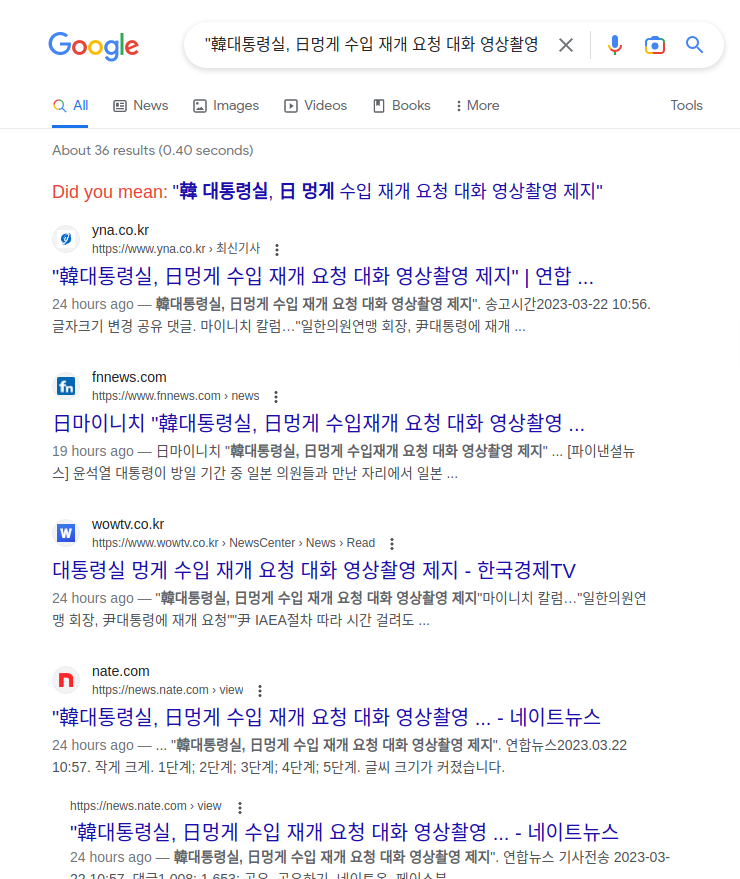The image size is (740, 879).
Task: Click the fnnews.com site name
Action: (x=129, y=377)
